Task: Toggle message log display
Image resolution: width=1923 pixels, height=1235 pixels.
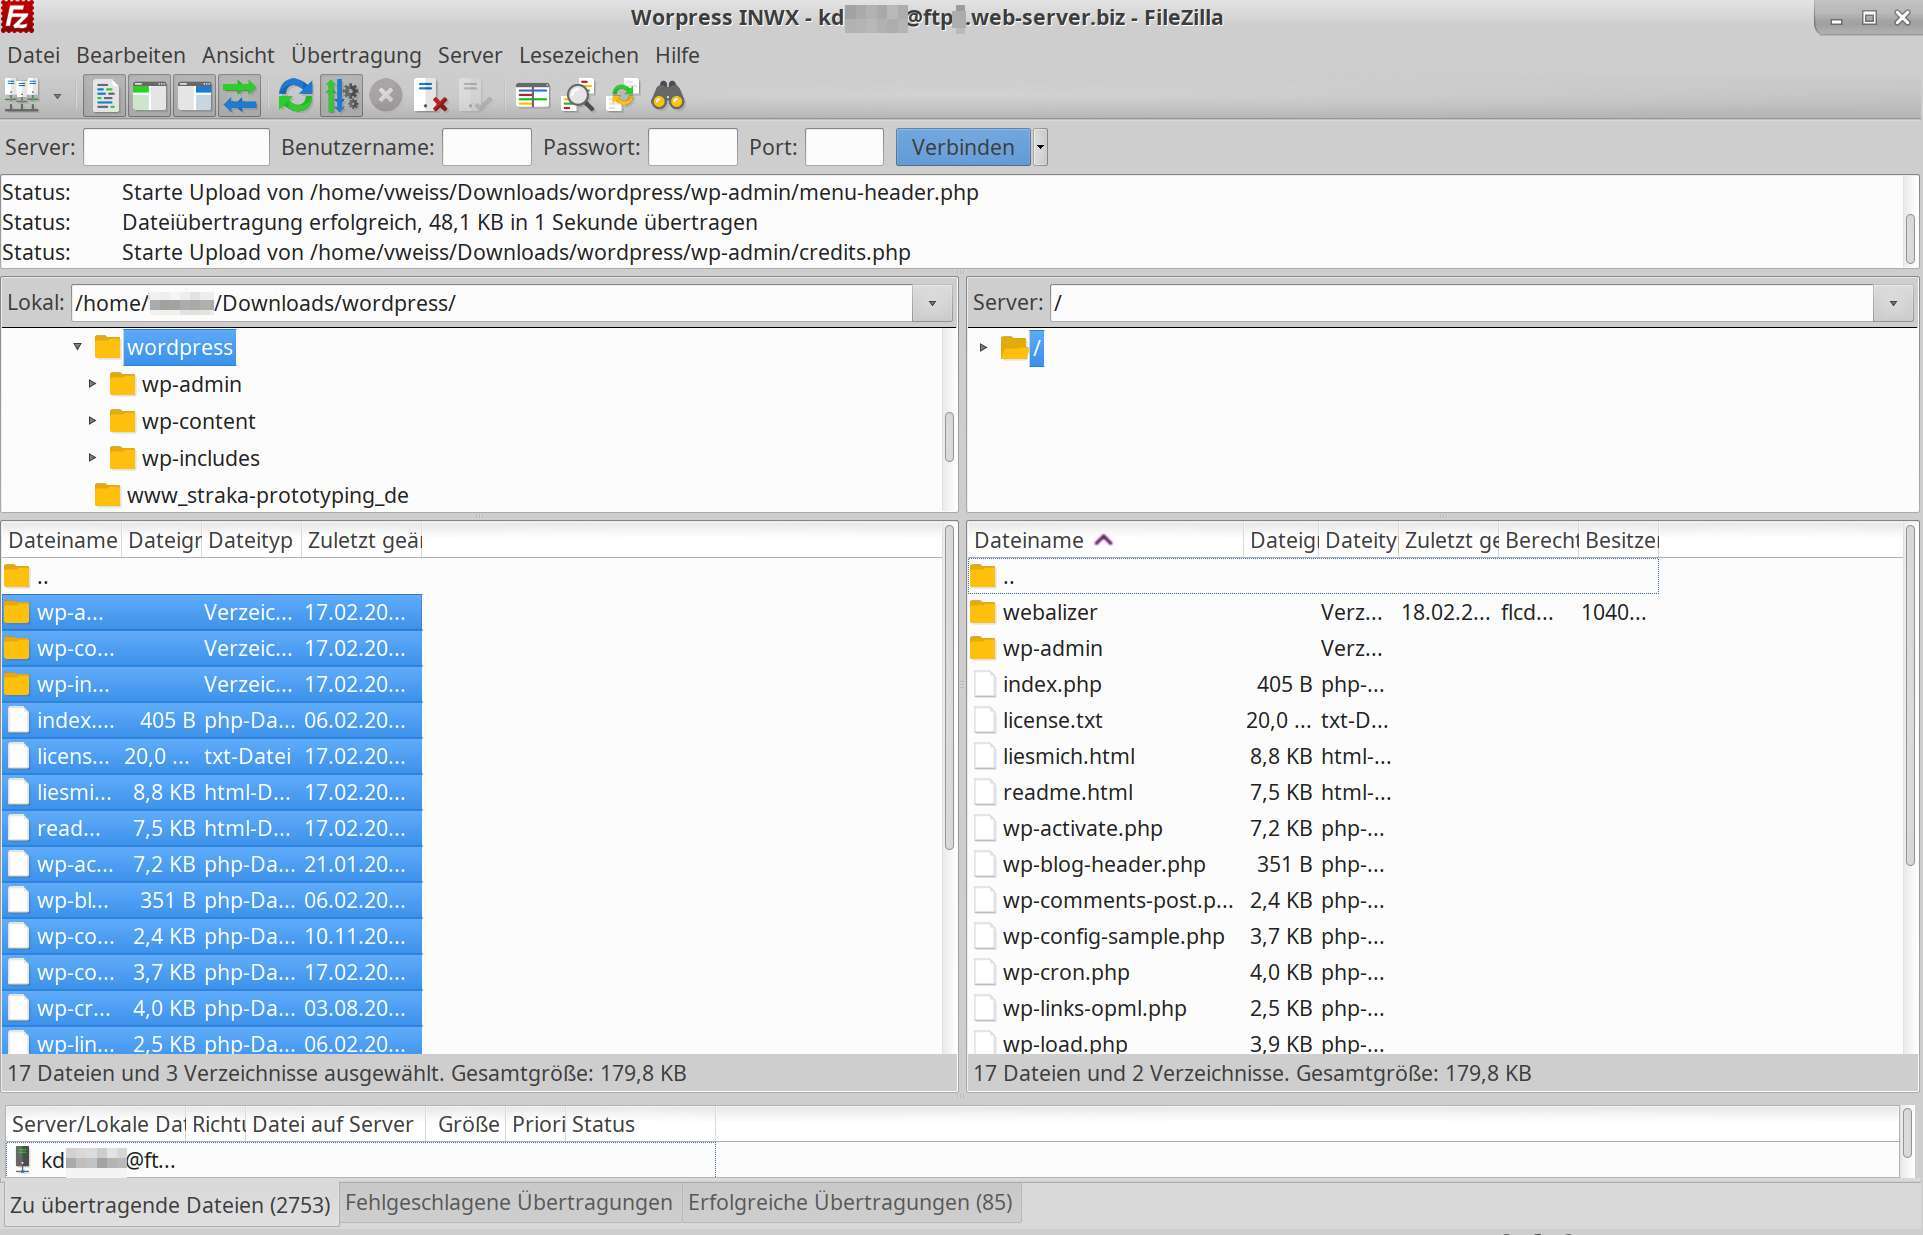Action: point(104,96)
